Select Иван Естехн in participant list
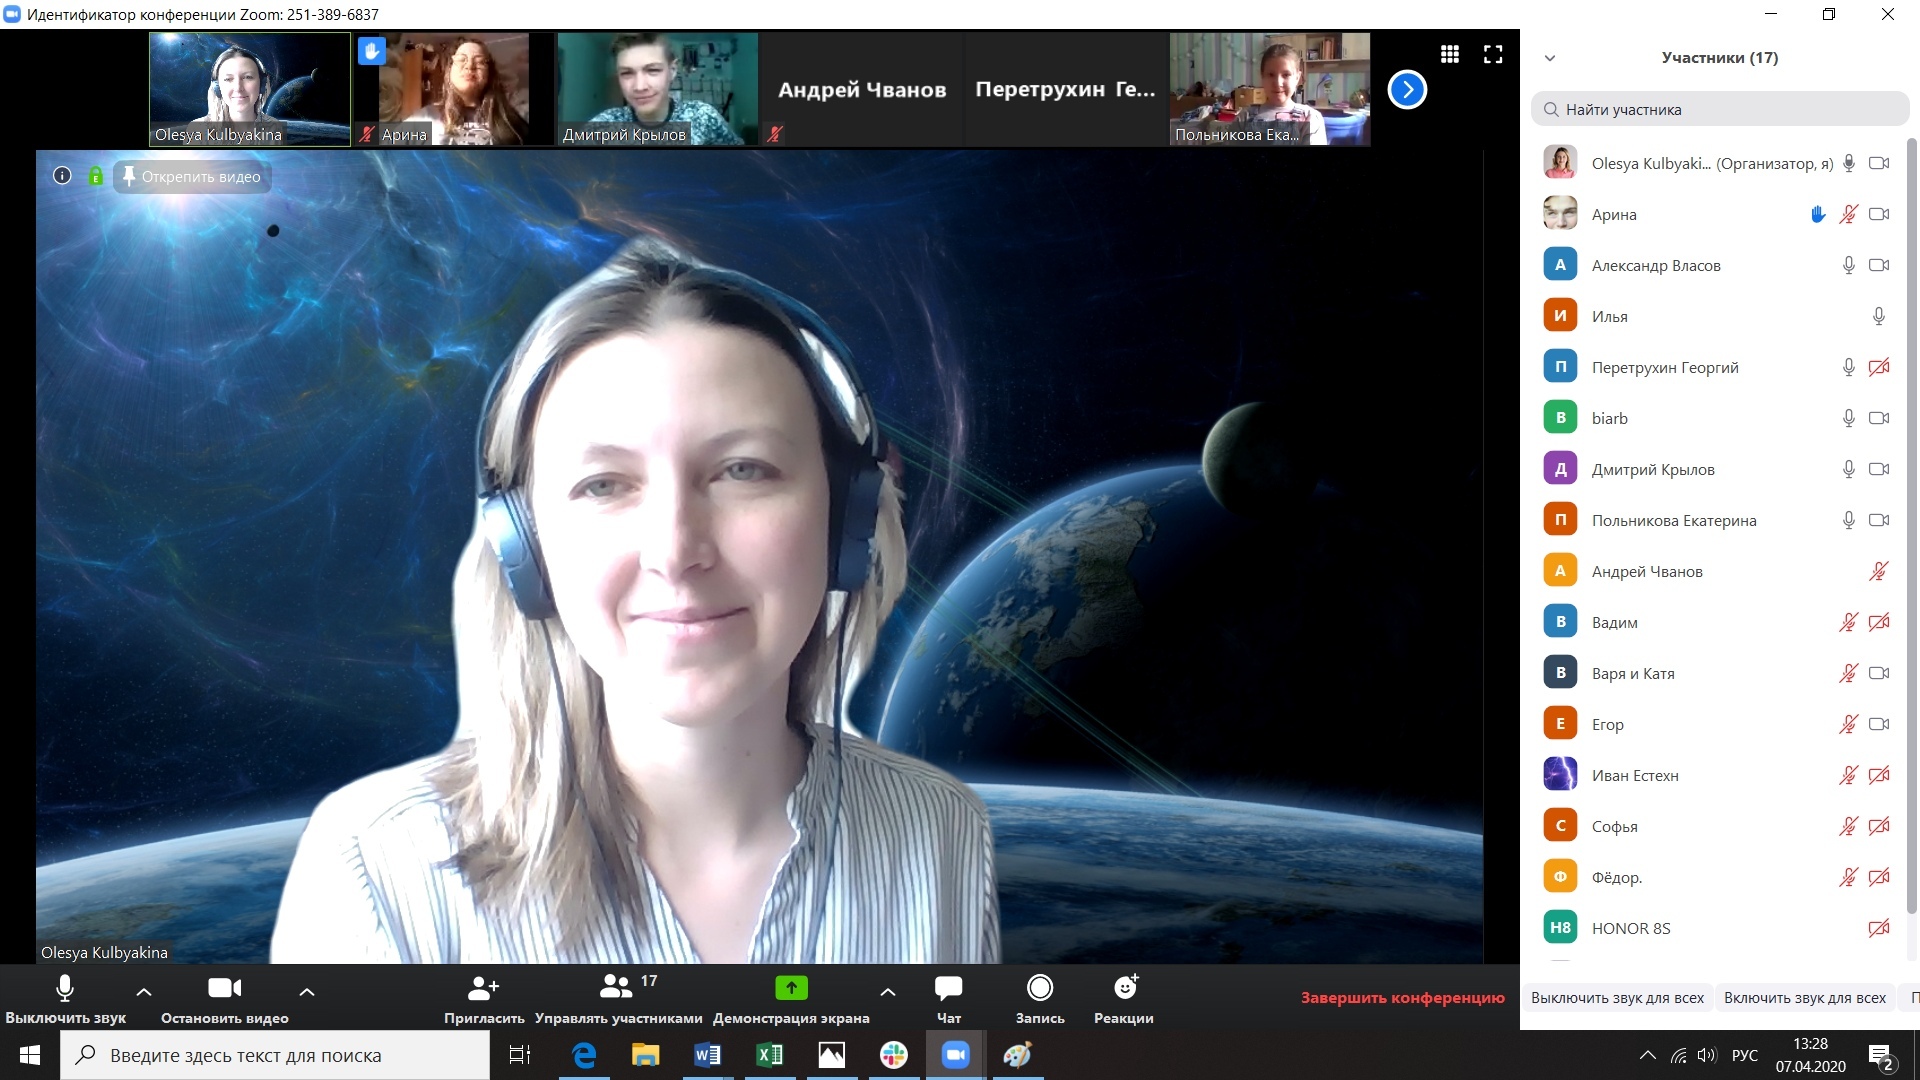The width and height of the screenshot is (1920, 1080). click(1716, 775)
